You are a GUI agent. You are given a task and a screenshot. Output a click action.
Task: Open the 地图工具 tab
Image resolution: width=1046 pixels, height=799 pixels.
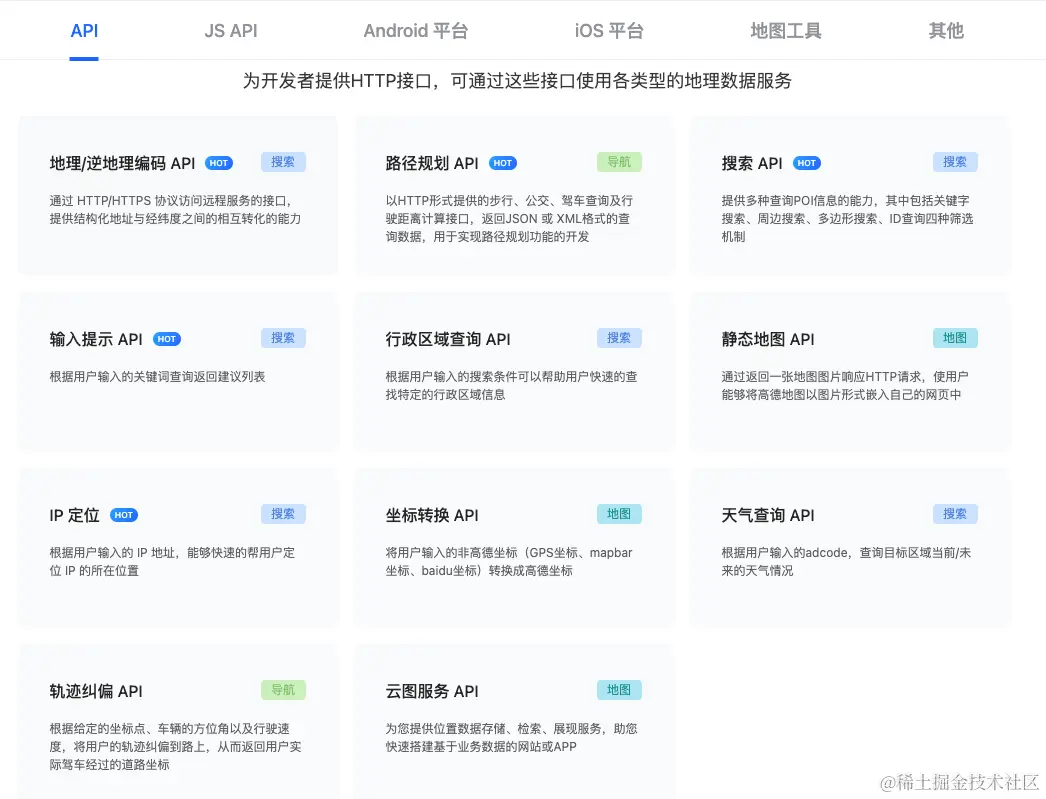[x=785, y=31]
